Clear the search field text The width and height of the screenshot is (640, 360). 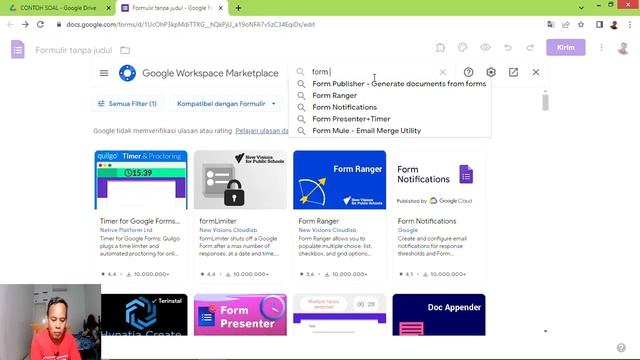(x=443, y=72)
